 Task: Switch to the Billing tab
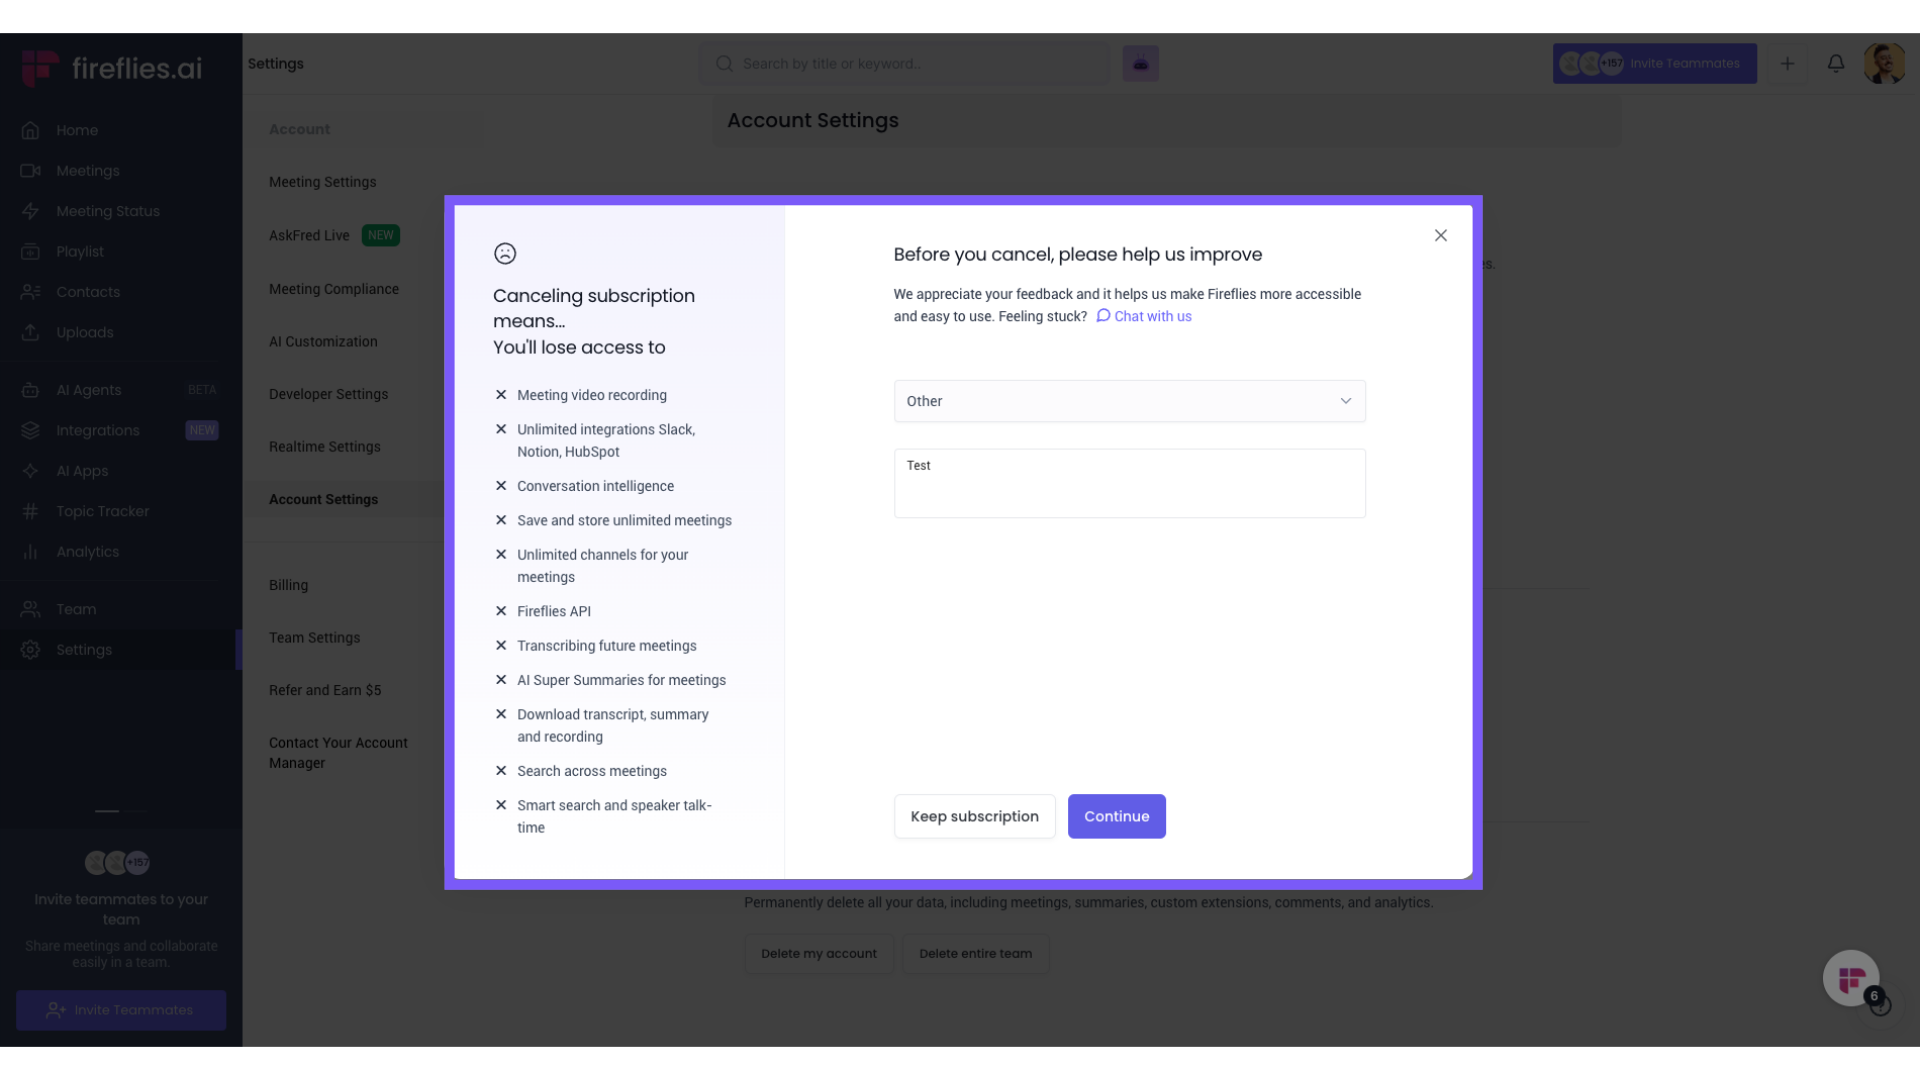[x=288, y=585]
